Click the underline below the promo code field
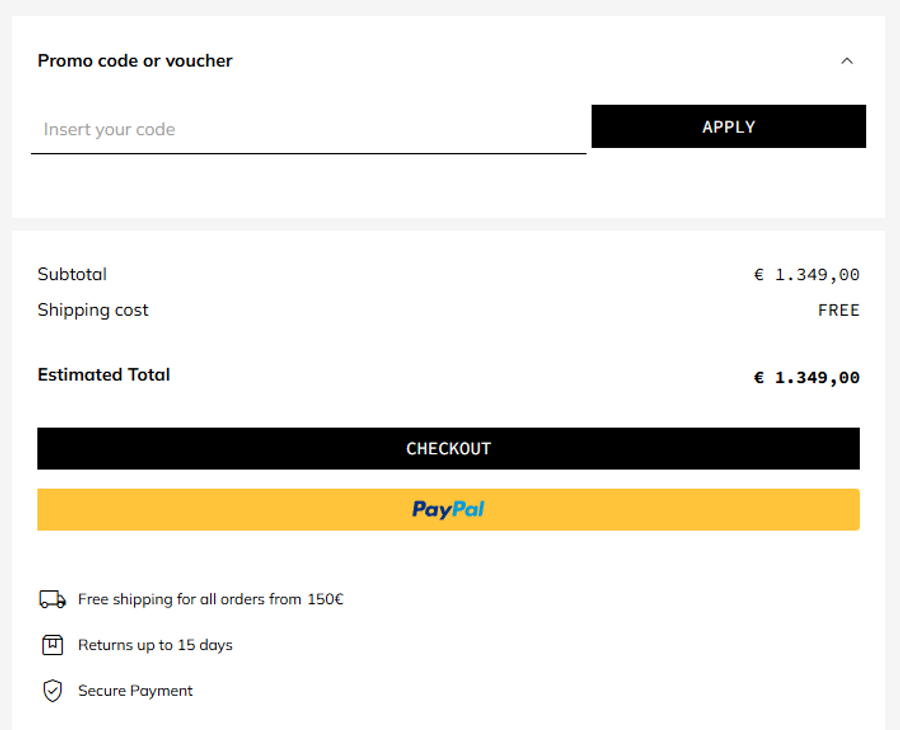Image resolution: width=900 pixels, height=730 pixels. point(308,154)
